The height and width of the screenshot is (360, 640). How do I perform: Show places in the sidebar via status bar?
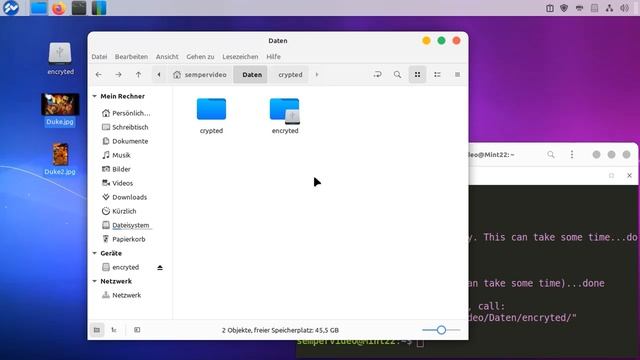(97, 330)
